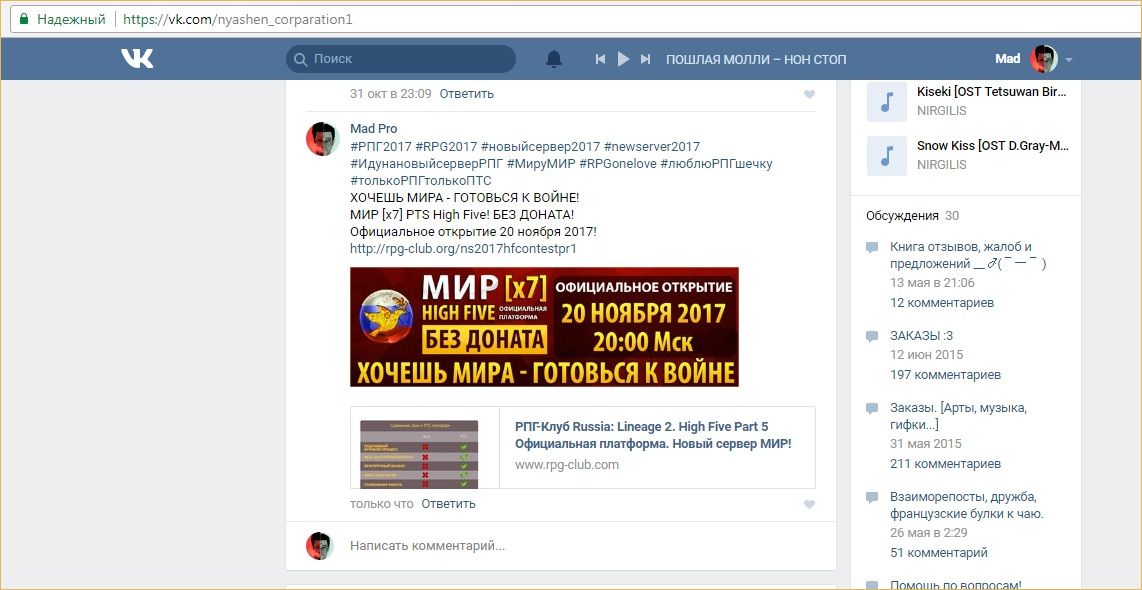Open the notifications bell icon
This screenshot has width=1142, height=590.
554,59
